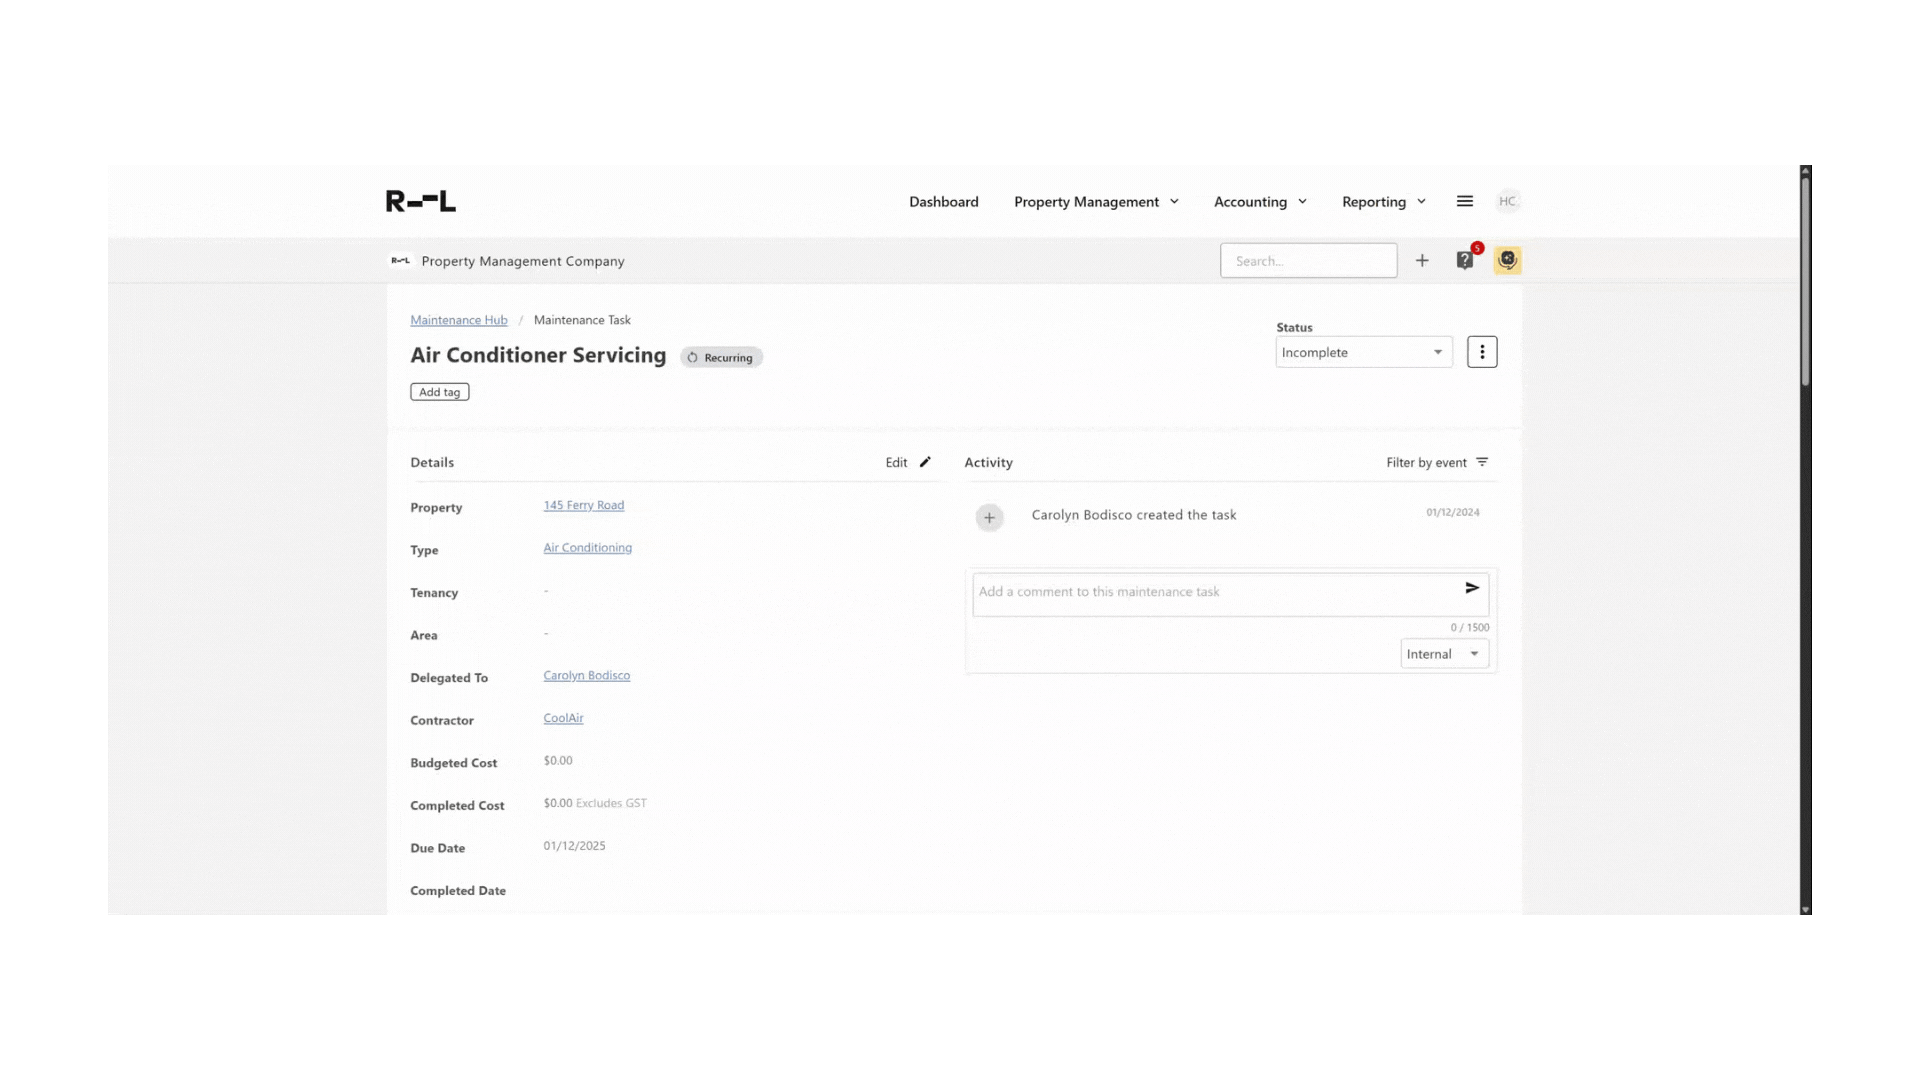Click the HC user avatar toggle
Screen dimensions: 1920x1080
click(x=1508, y=201)
